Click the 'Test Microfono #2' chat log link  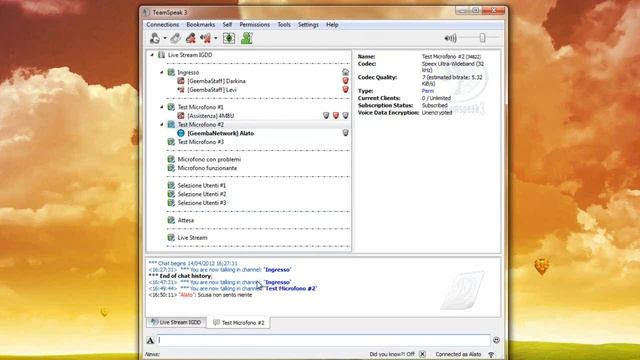tap(290, 289)
